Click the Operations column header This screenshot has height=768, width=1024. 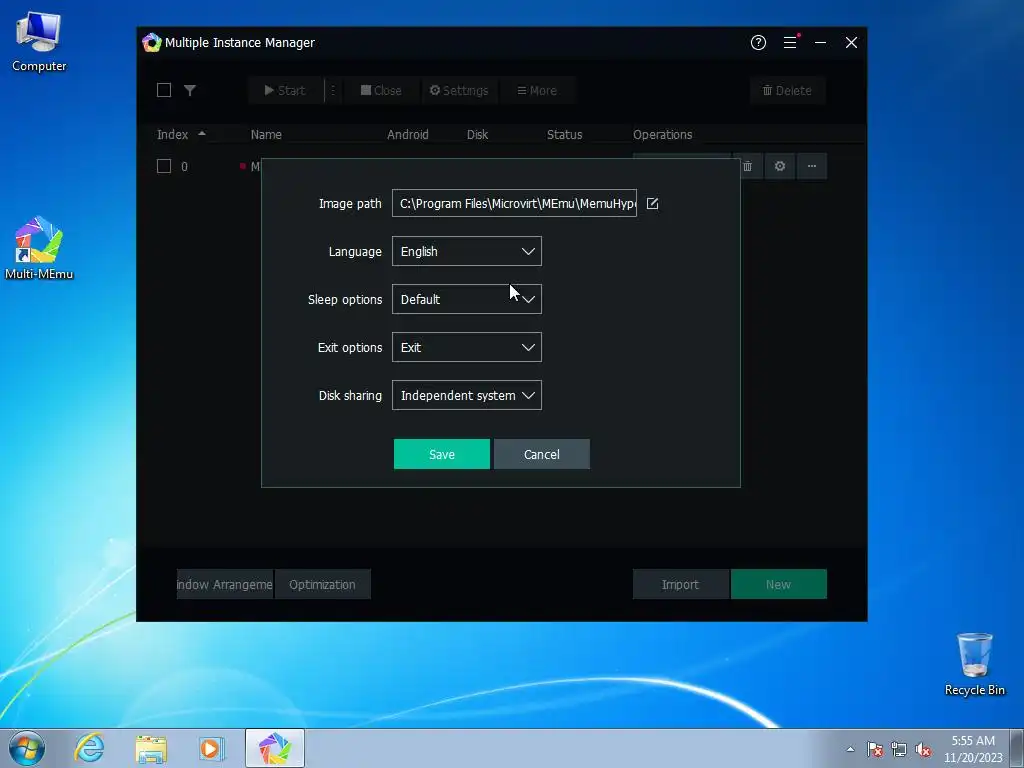(662, 135)
